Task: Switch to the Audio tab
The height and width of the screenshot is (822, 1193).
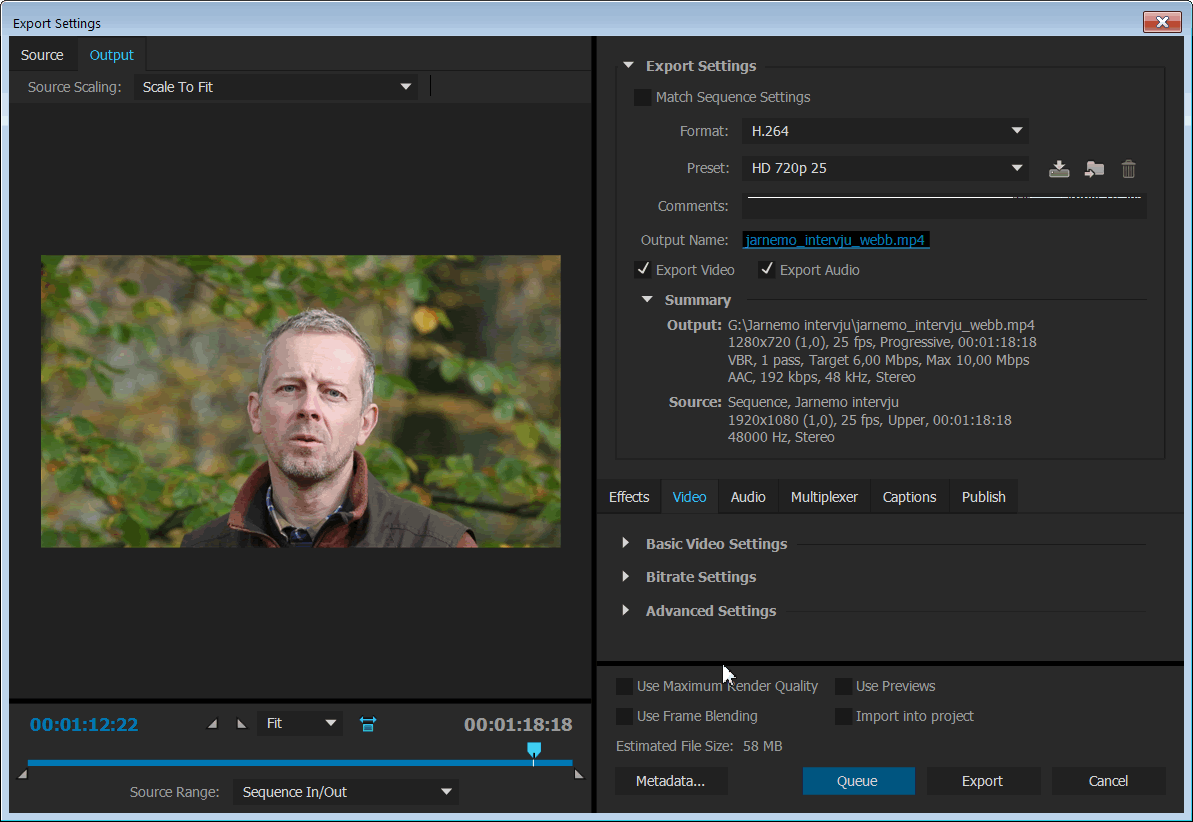Action: pyautogui.click(x=748, y=497)
